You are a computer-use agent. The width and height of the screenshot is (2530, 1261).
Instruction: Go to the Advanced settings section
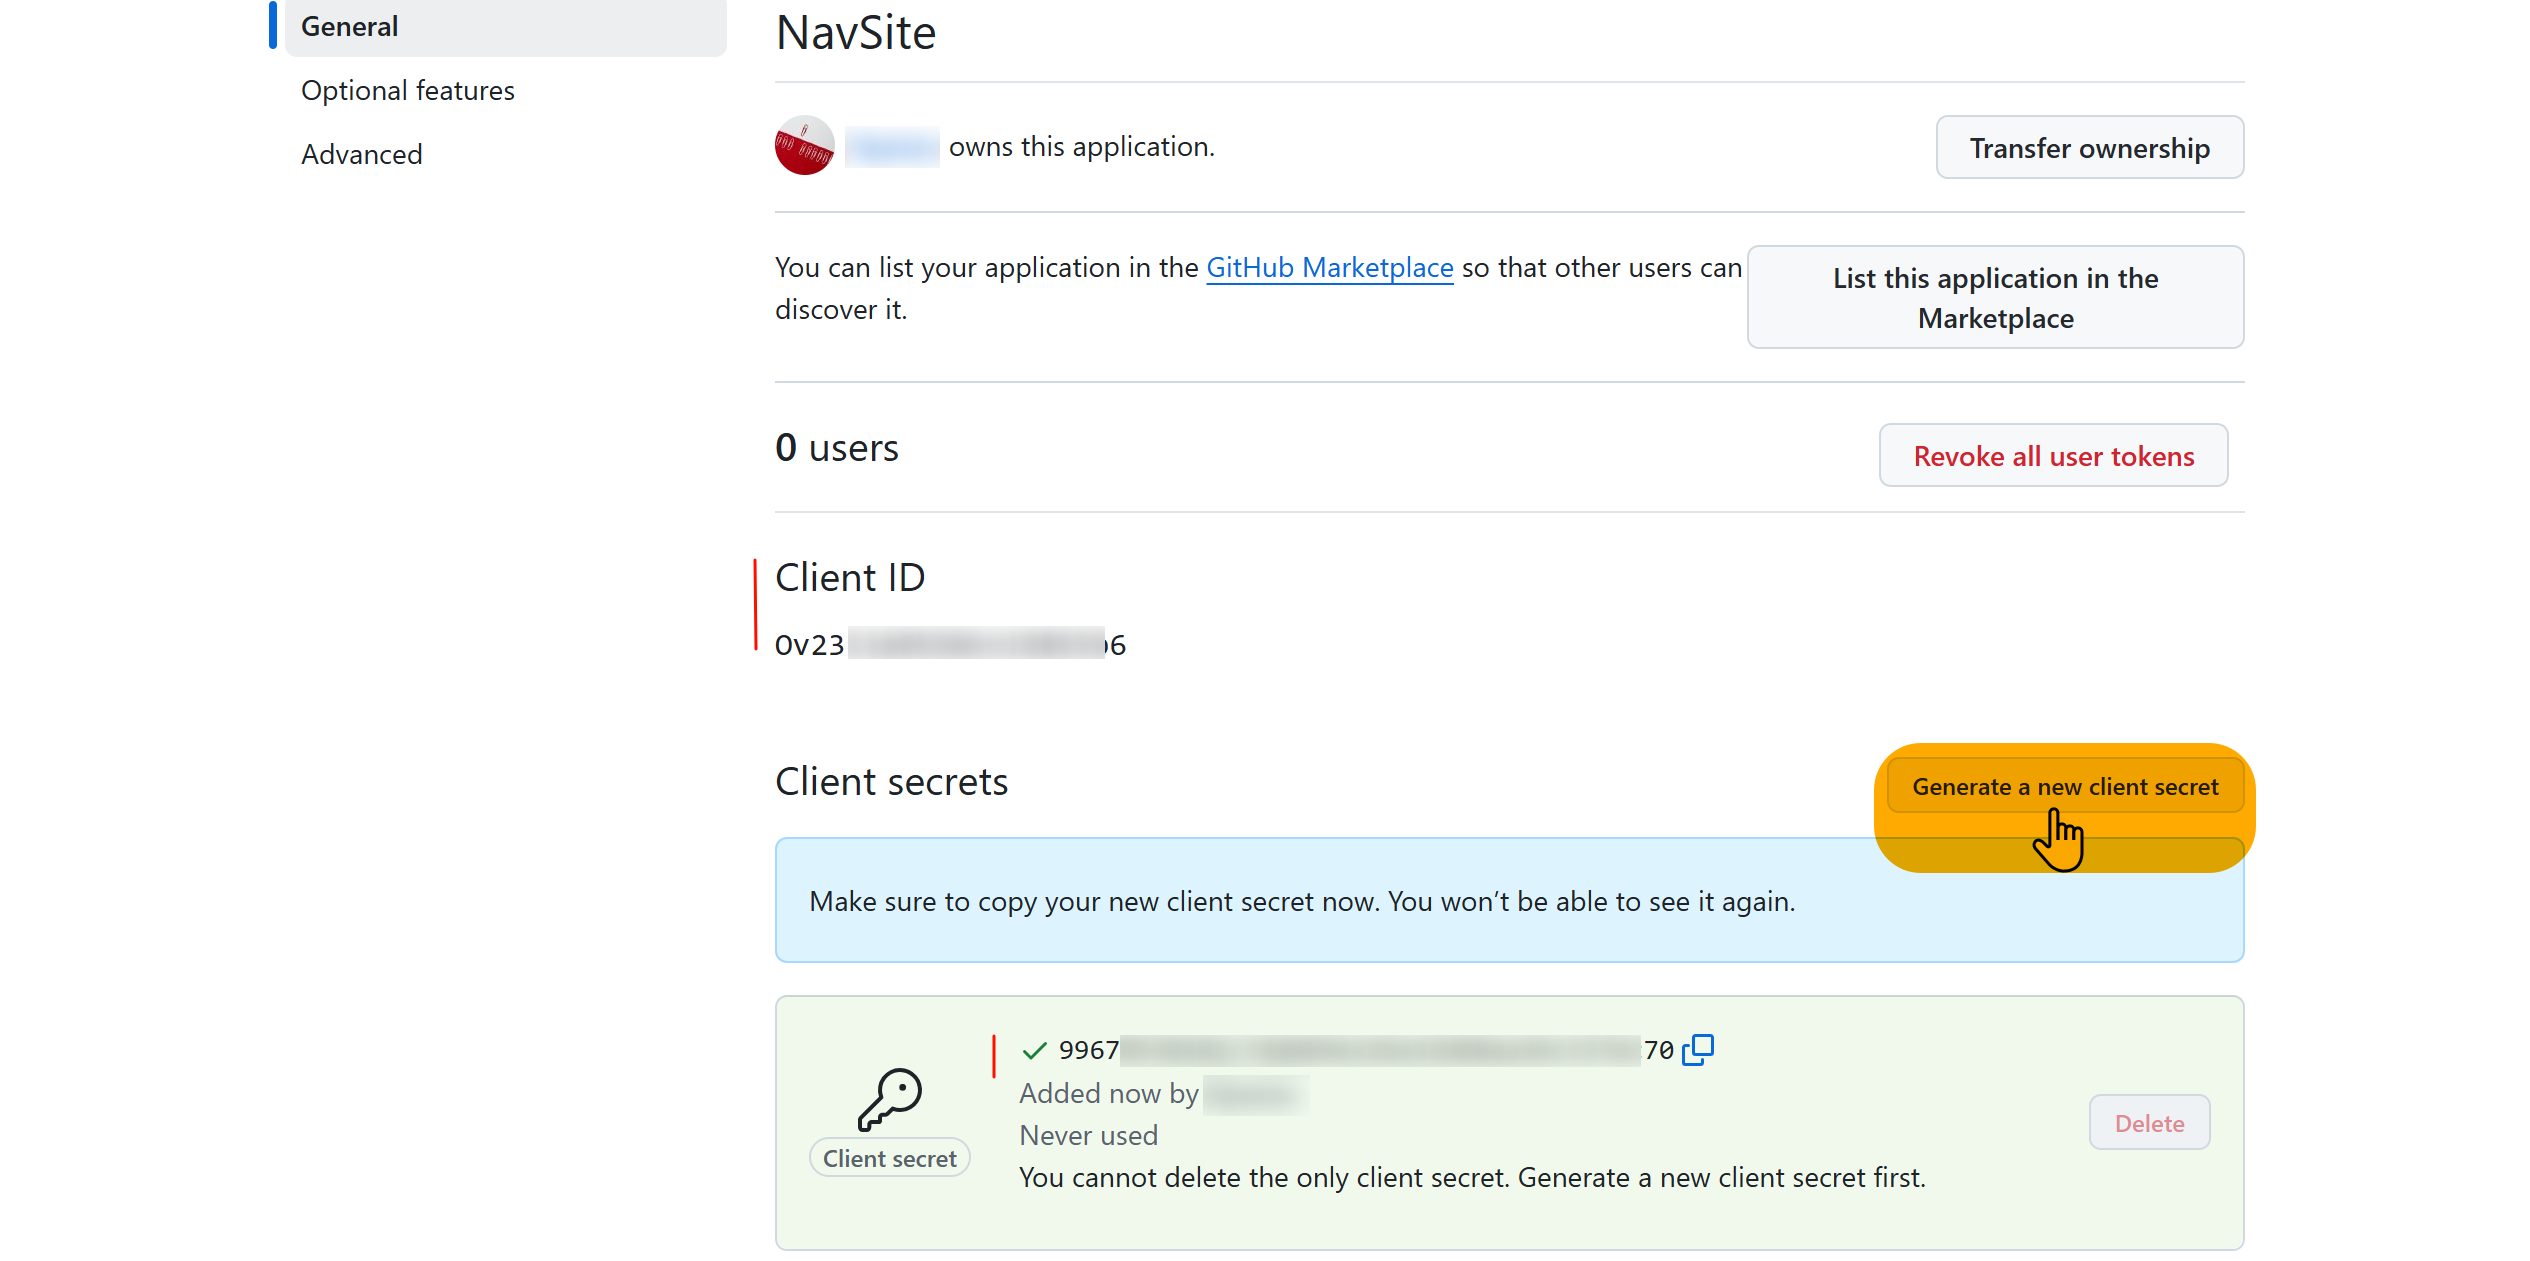point(361,155)
